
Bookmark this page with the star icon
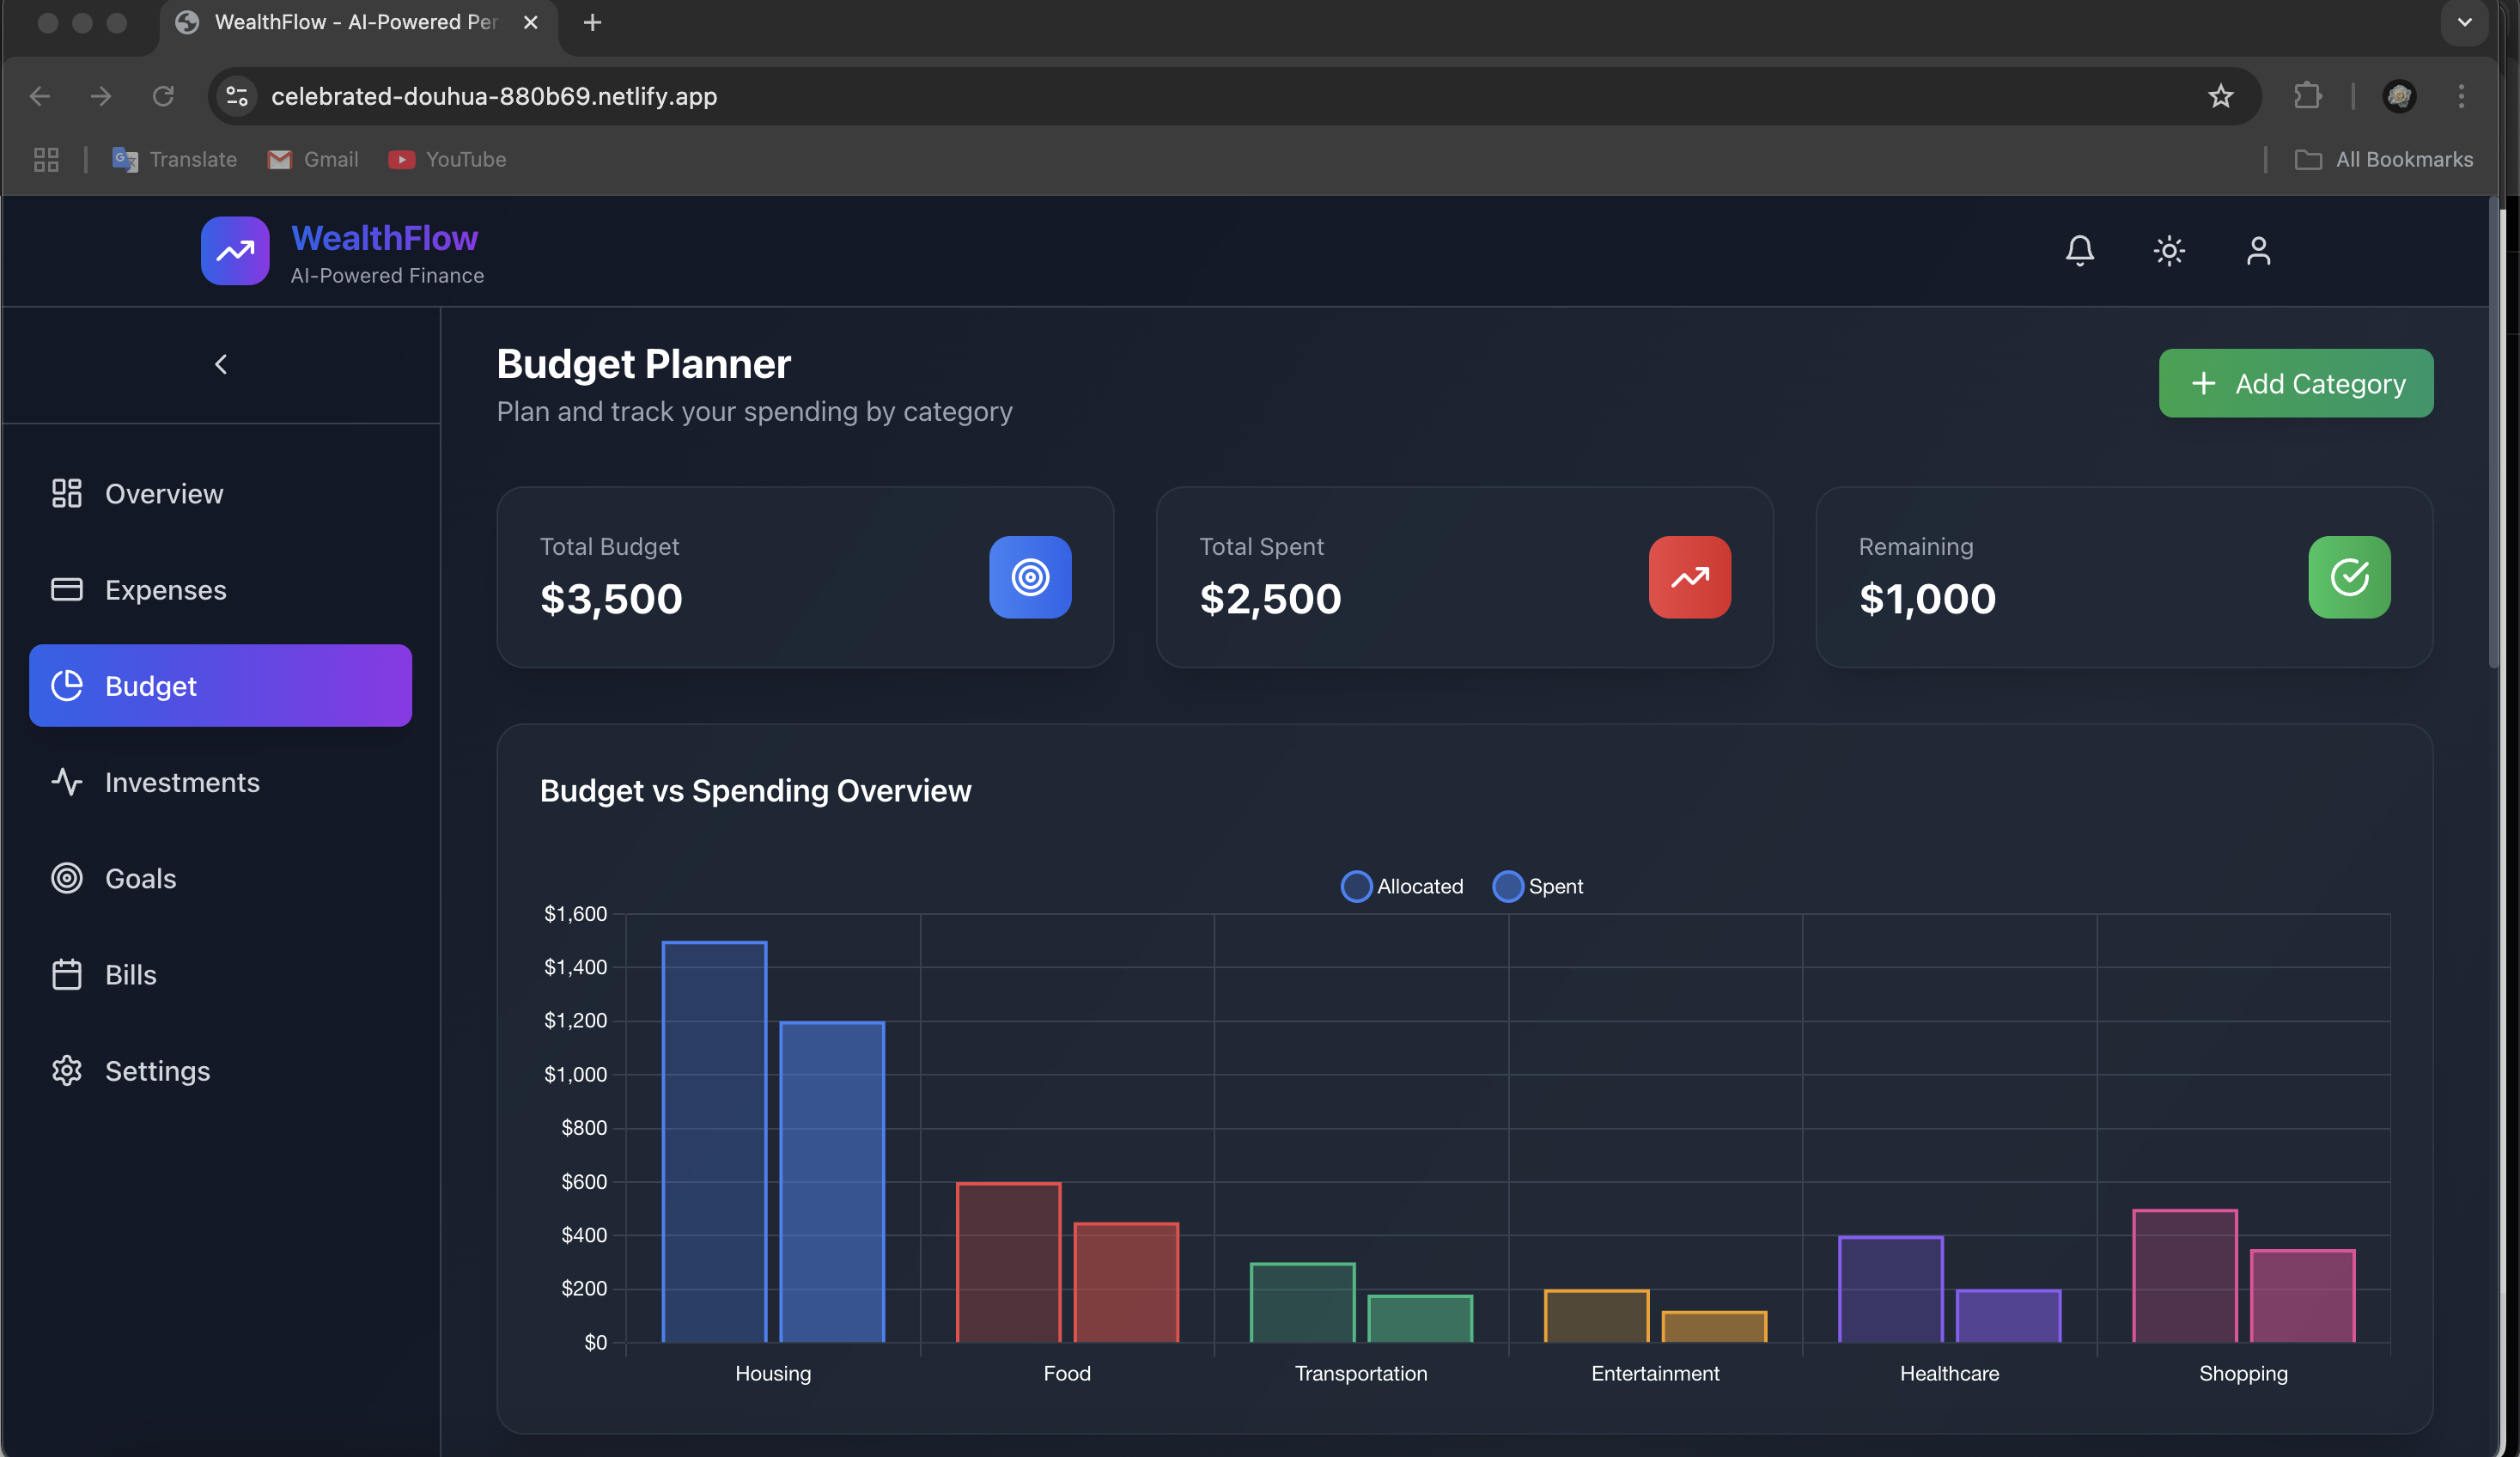(x=2220, y=96)
